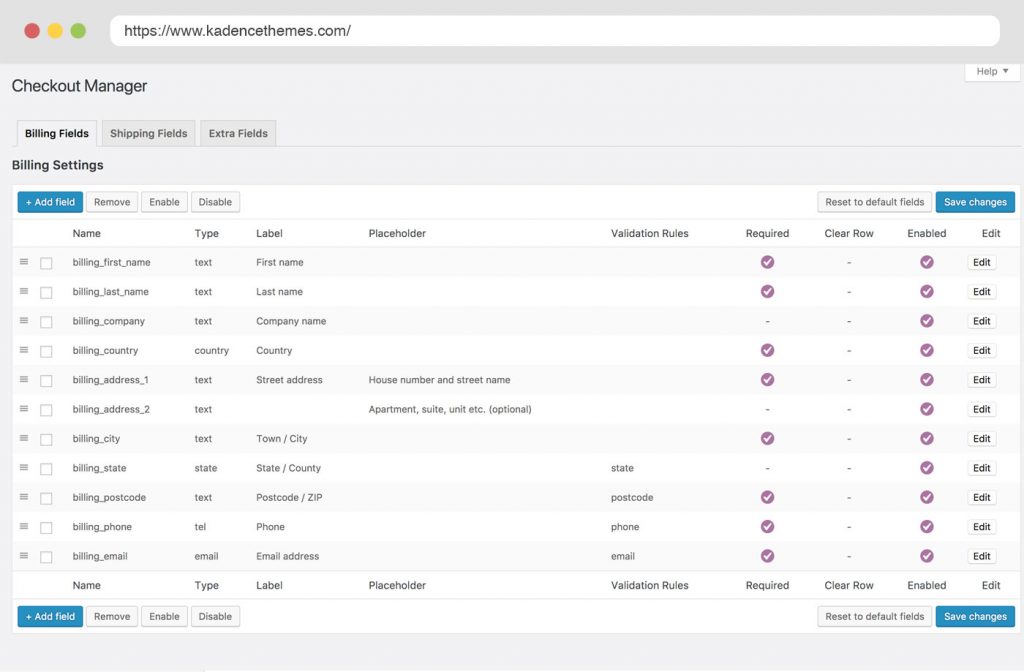Tick the billing_phone row checkbox
Image resolution: width=1024 pixels, height=672 pixels.
click(46, 528)
